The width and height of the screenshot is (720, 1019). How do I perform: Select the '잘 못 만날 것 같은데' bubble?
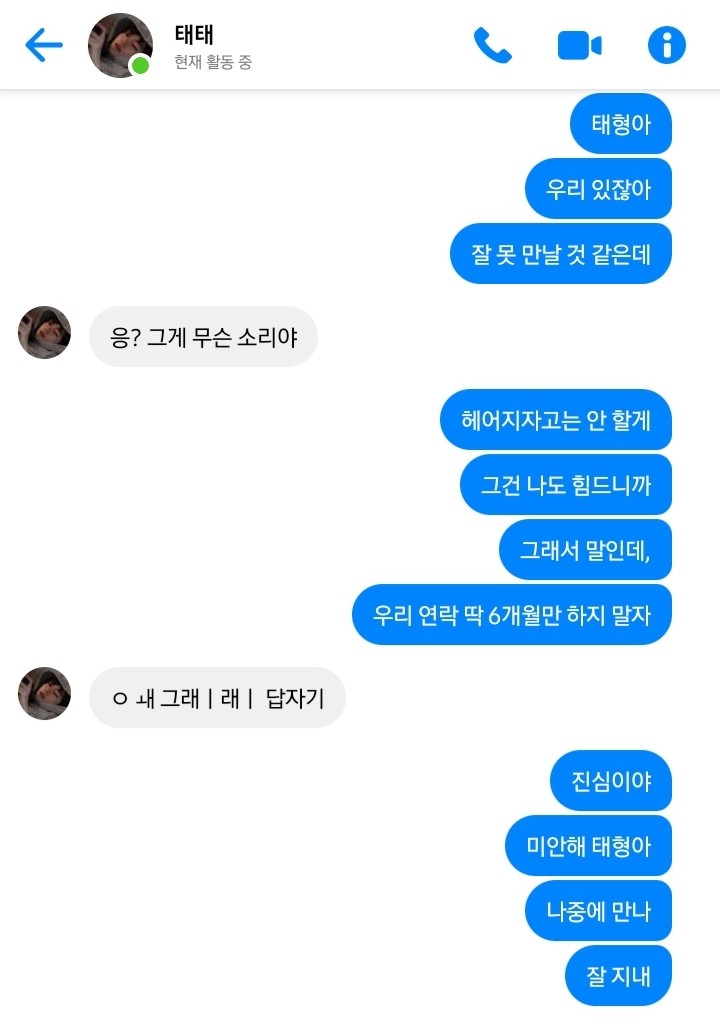pos(560,253)
